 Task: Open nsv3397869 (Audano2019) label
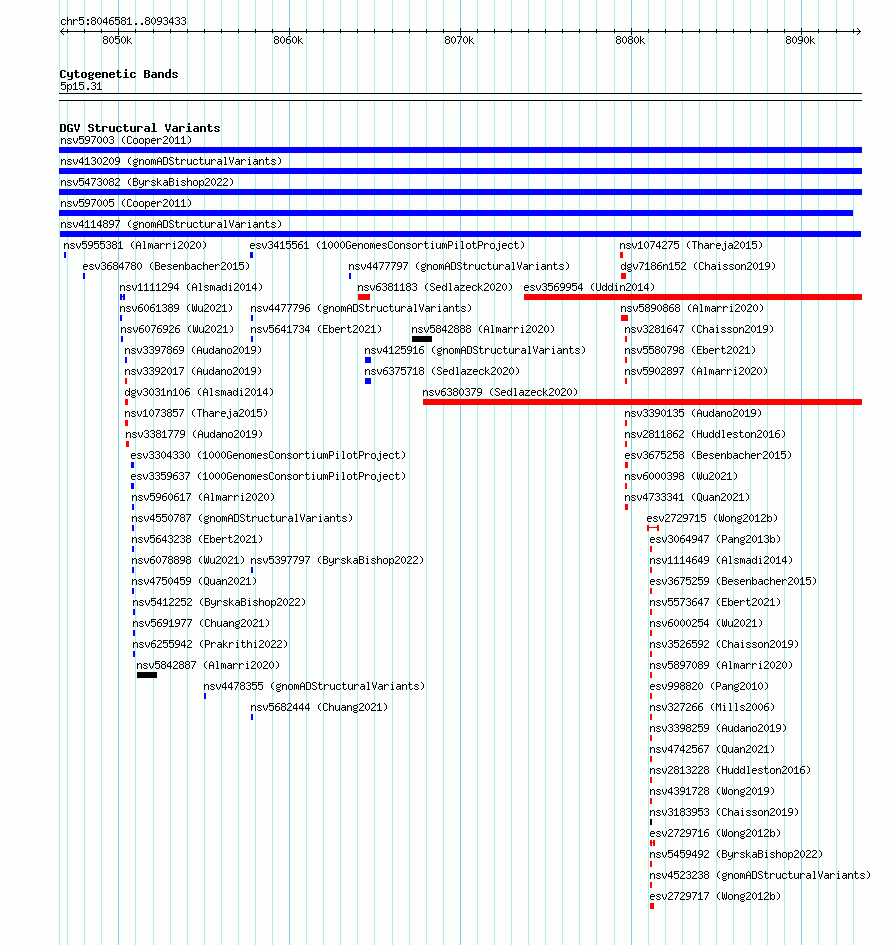pyautogui.click(x=193, y=351)
